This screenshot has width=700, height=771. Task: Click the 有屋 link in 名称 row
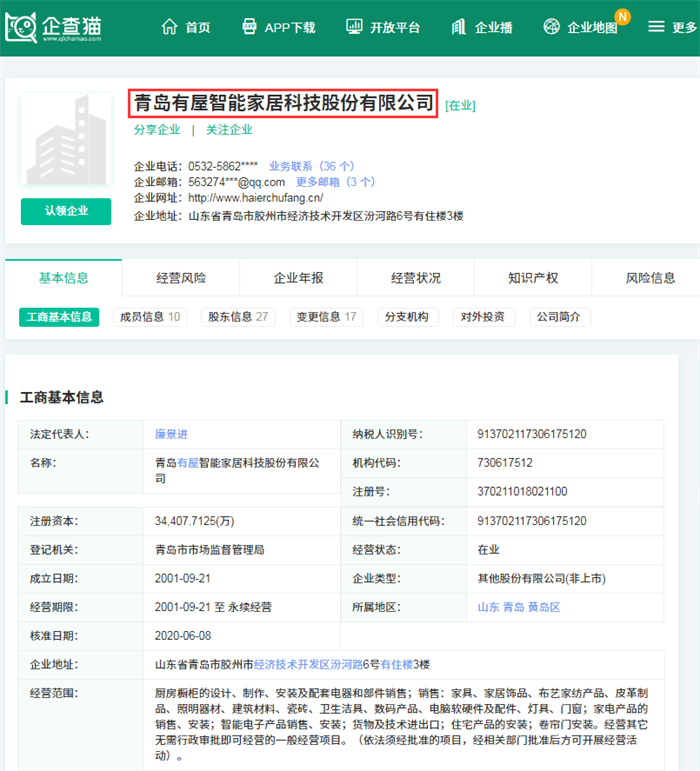pyautogui.click(x=188, y=463)
